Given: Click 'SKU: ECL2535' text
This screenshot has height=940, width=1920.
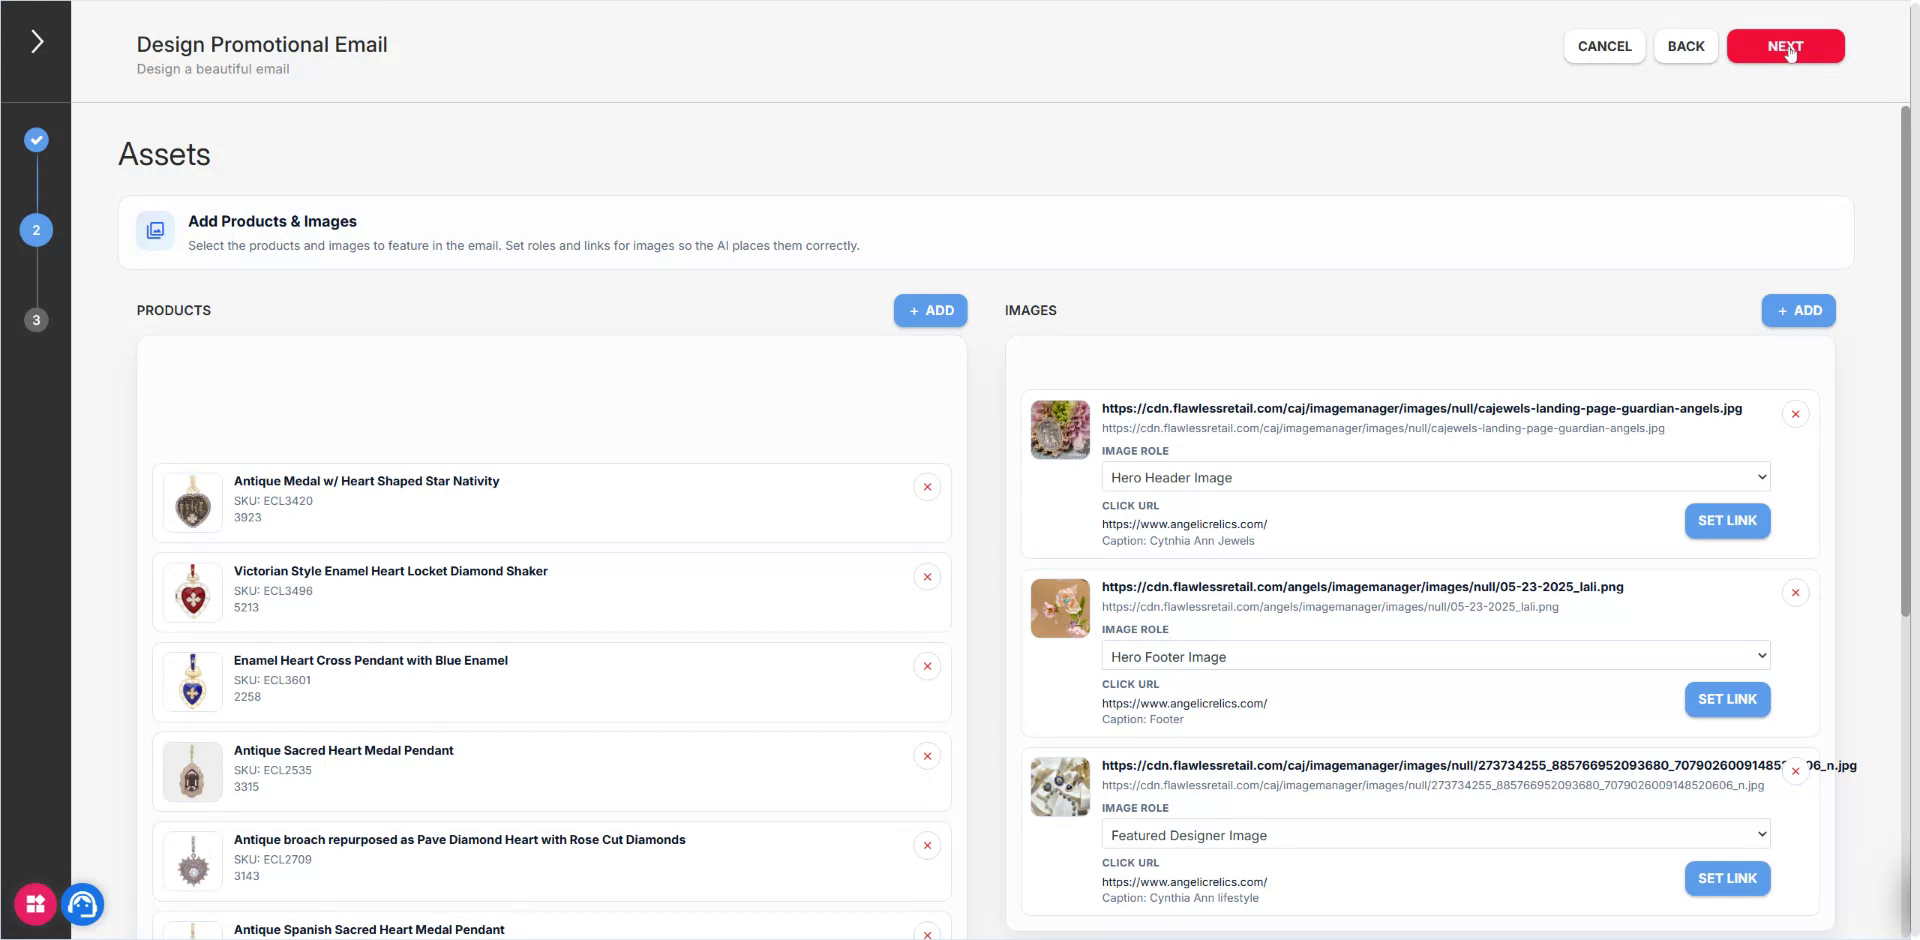Looking at the screenshot, I should (x=273, y=770).
